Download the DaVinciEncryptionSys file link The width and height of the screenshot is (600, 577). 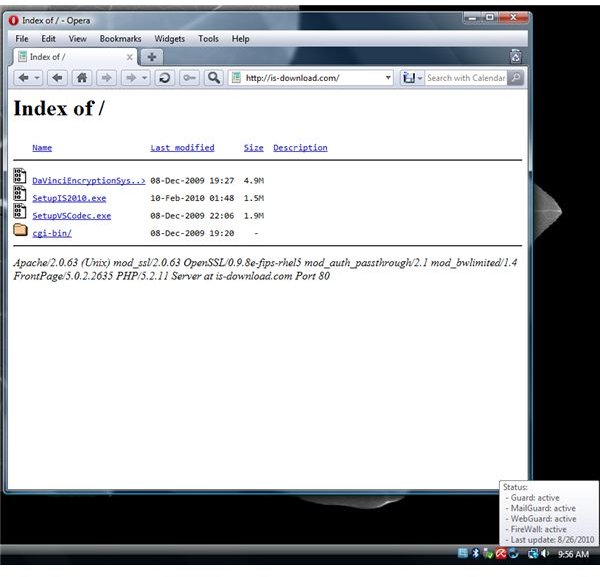pyautogui.click(x=89, y=181)
